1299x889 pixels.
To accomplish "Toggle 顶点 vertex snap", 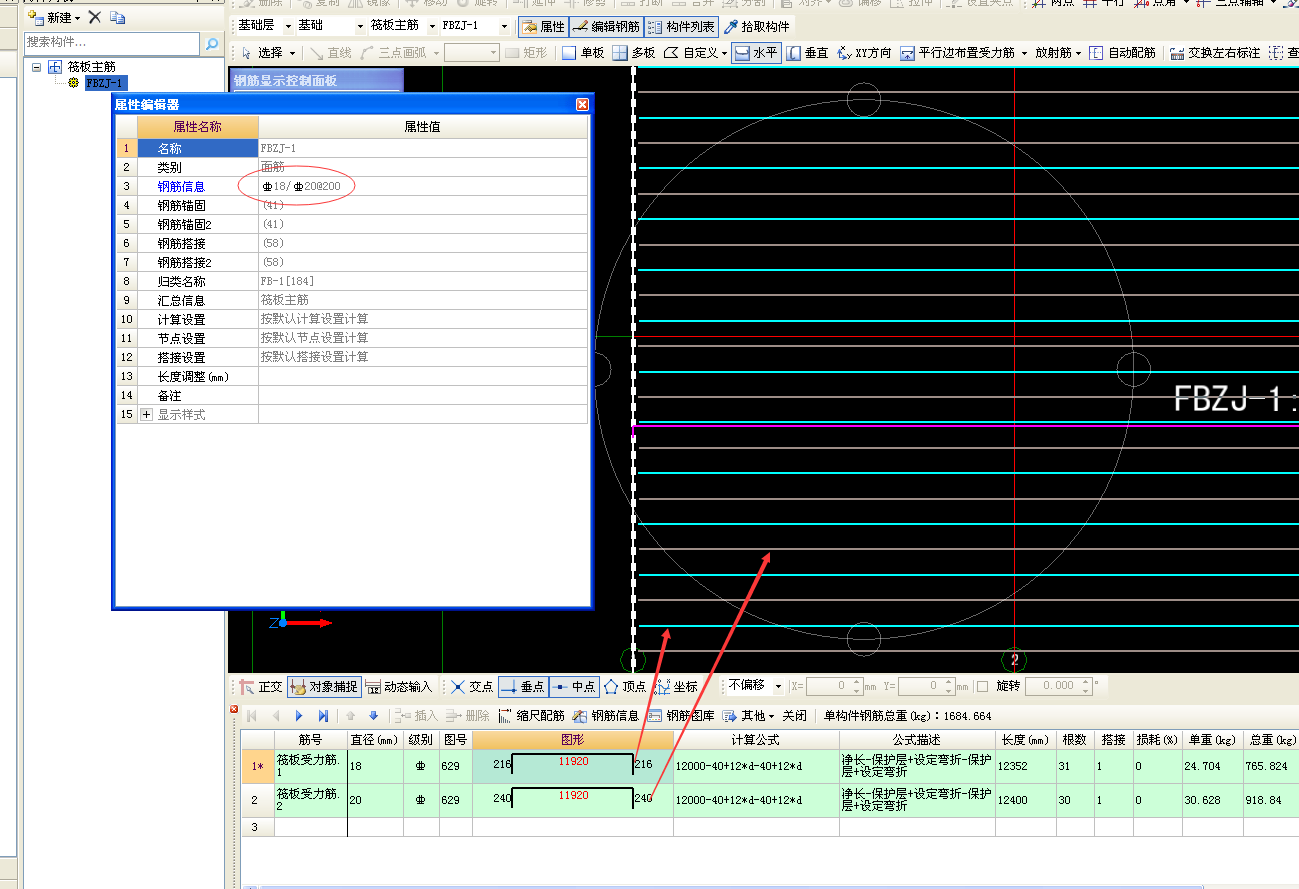I will tap(625, 687).
